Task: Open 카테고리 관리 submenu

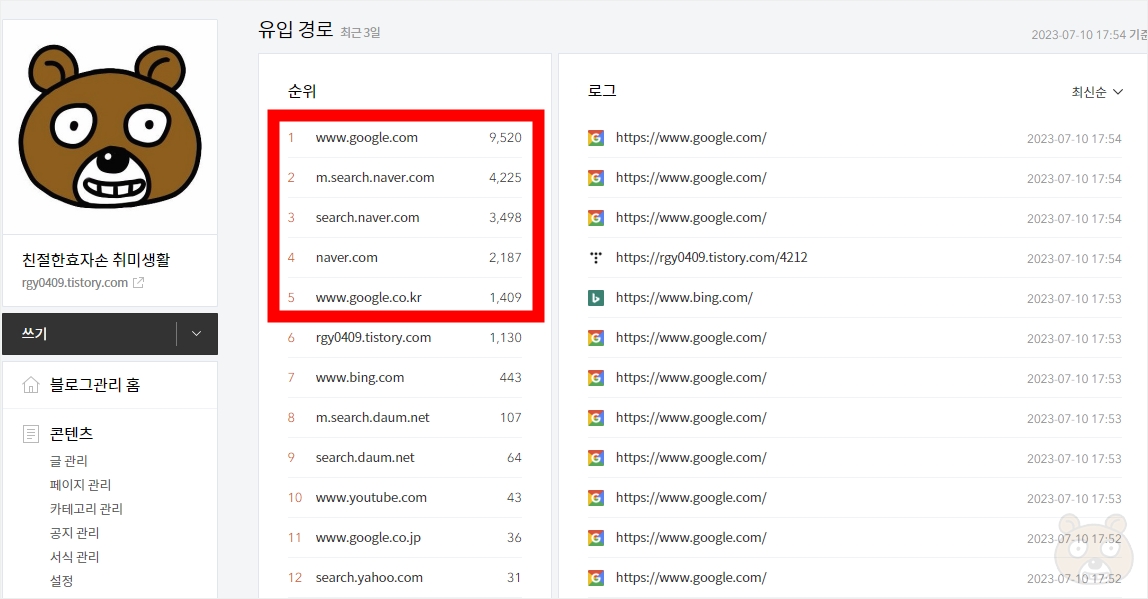Action: 86,509
